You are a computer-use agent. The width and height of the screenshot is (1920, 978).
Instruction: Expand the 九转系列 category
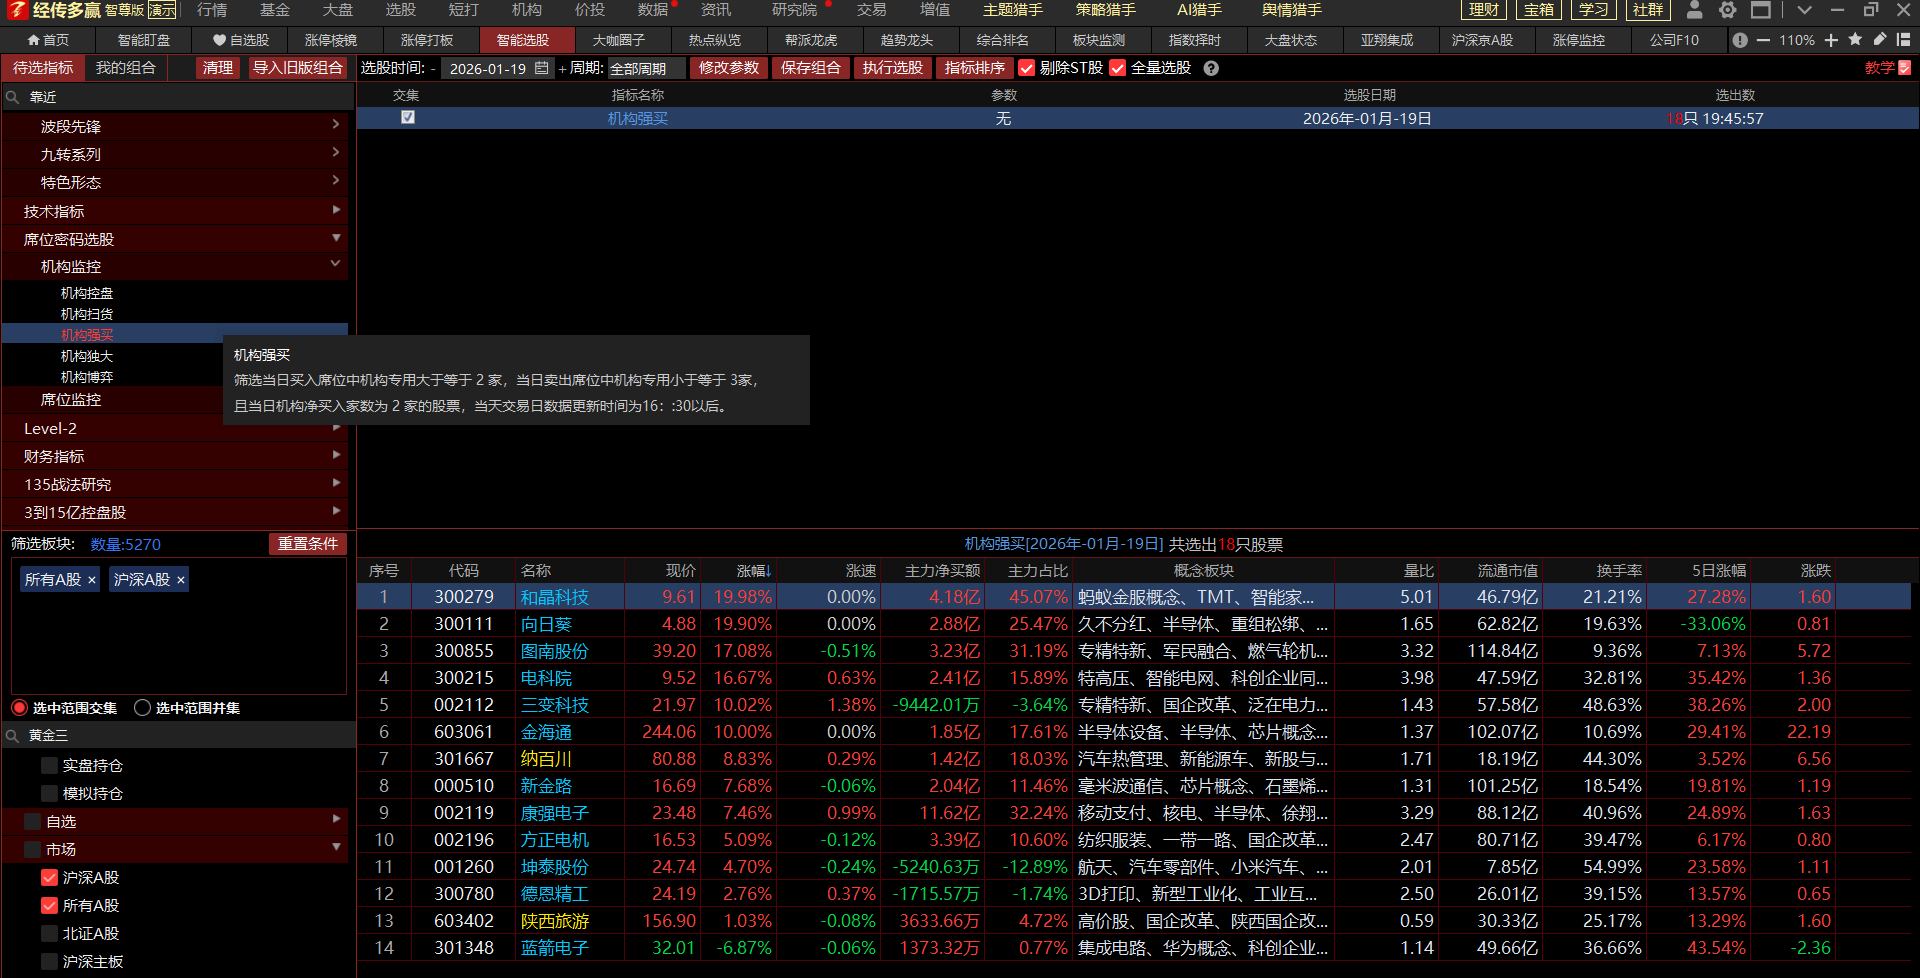336,153
